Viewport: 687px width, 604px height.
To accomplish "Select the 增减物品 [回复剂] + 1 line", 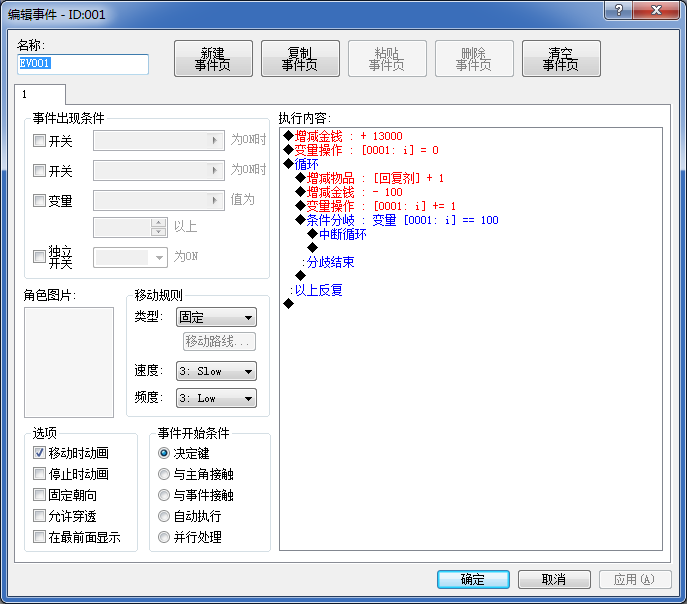I will pos(369,178).
